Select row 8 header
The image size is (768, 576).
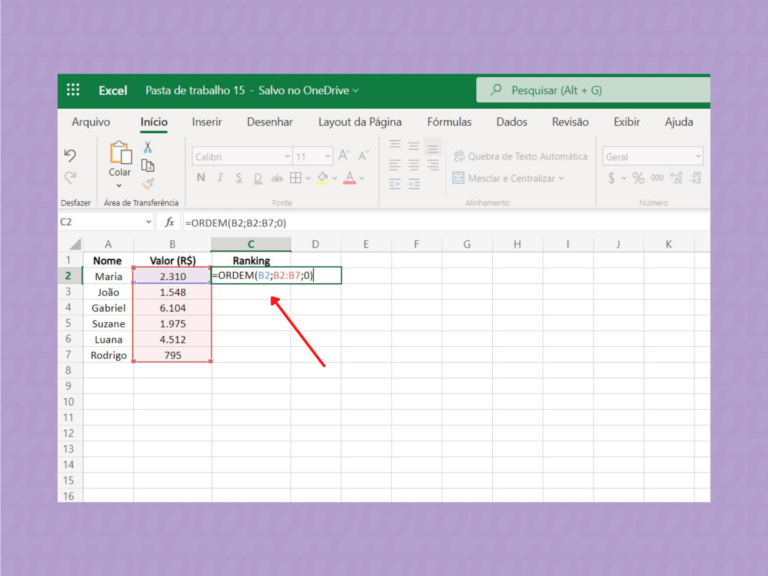point(69,370)
